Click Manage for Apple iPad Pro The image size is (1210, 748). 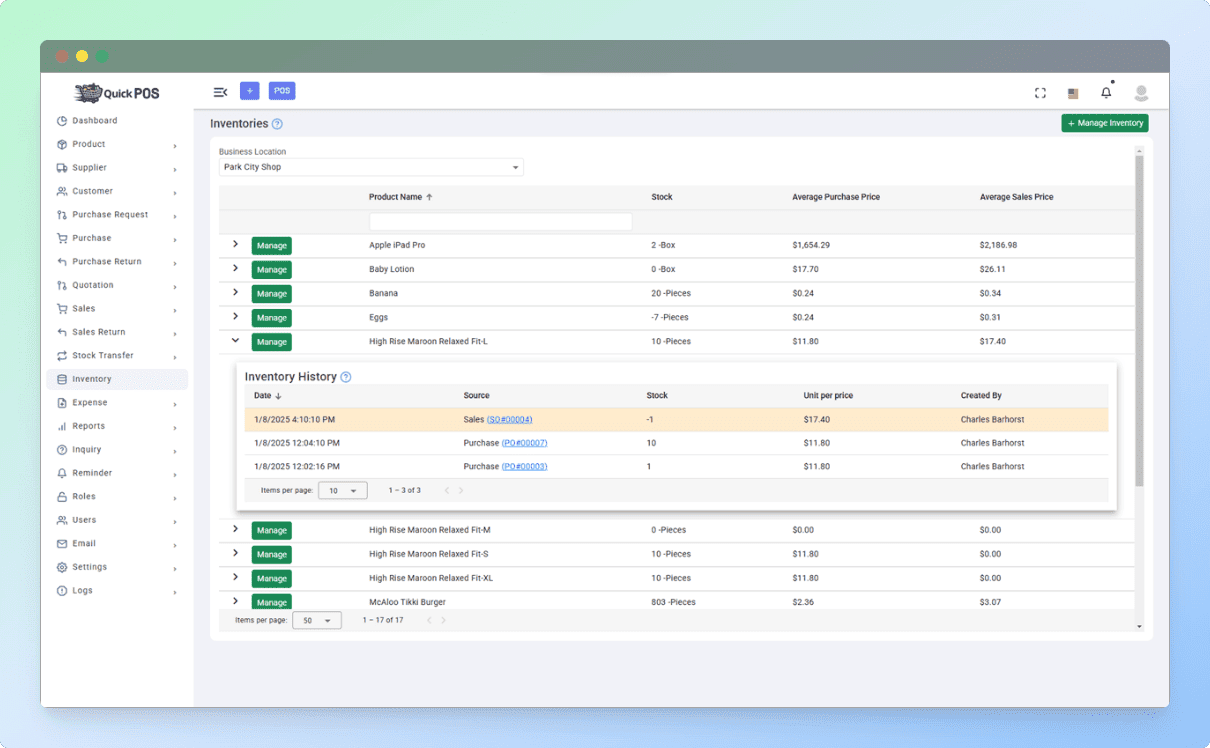271,246
